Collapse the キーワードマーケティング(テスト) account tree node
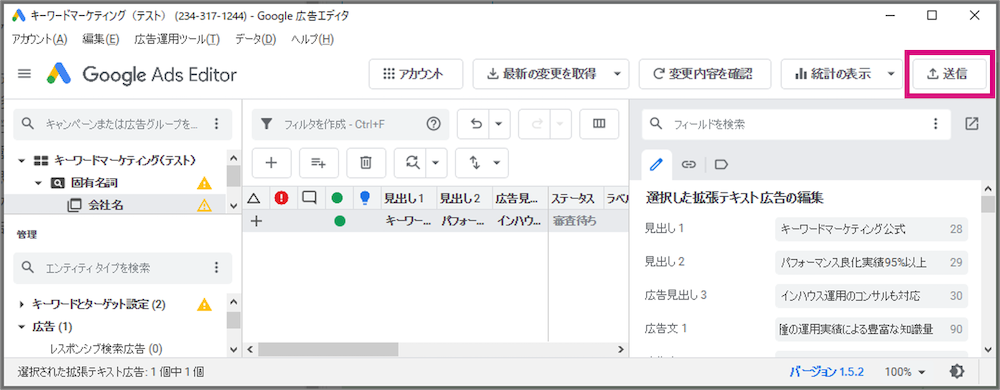1000x390 pixels. click(x=21, y=160)
